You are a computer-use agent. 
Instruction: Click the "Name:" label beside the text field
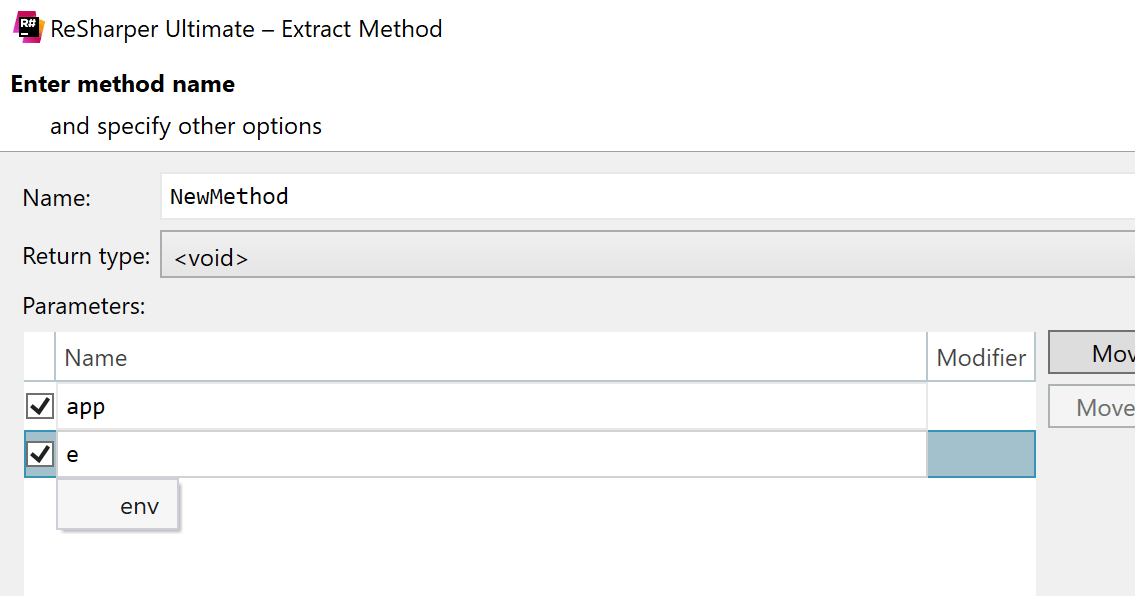56,198
